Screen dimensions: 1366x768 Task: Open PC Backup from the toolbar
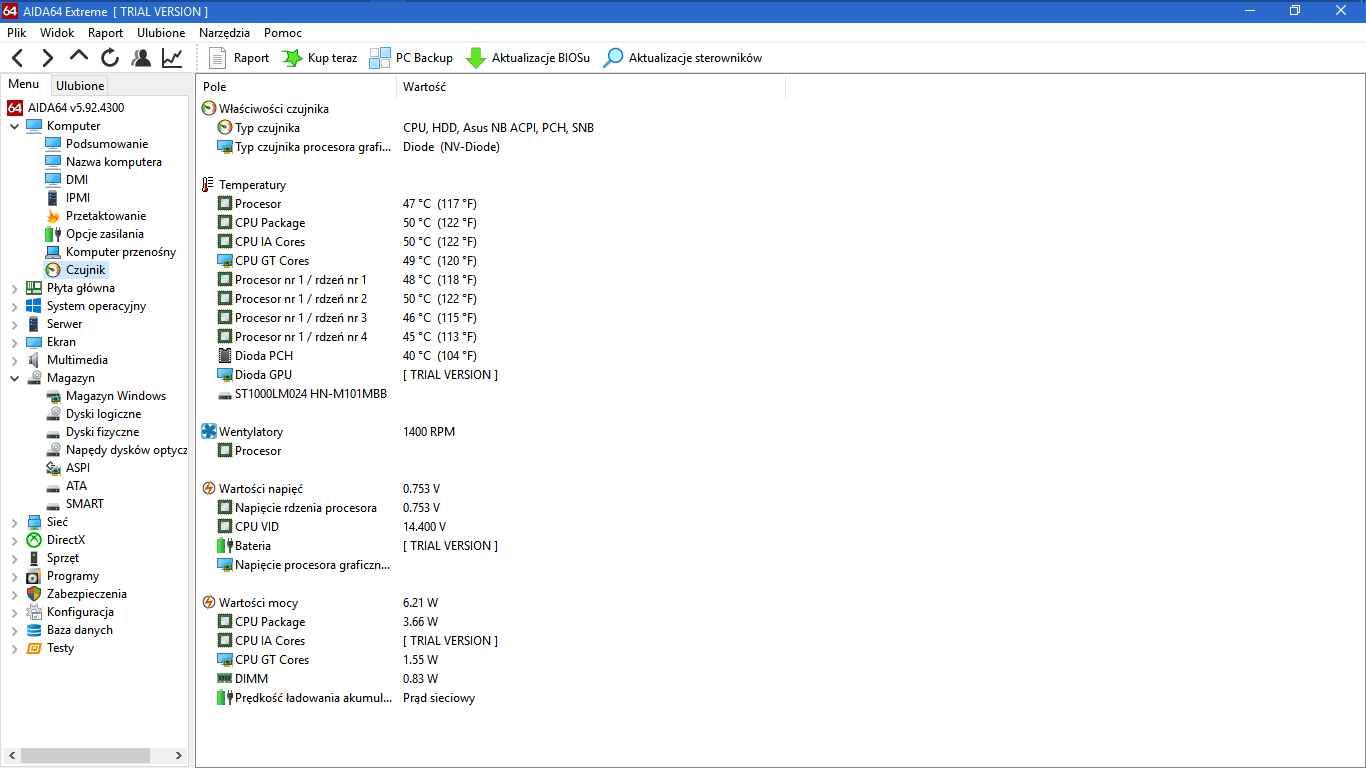411,58
